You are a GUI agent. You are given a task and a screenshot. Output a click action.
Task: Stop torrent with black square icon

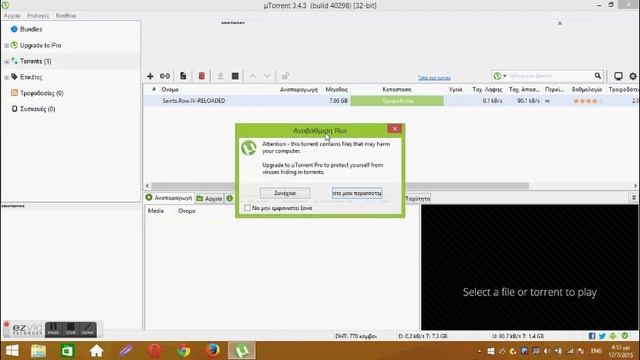[x=235, y=76]
